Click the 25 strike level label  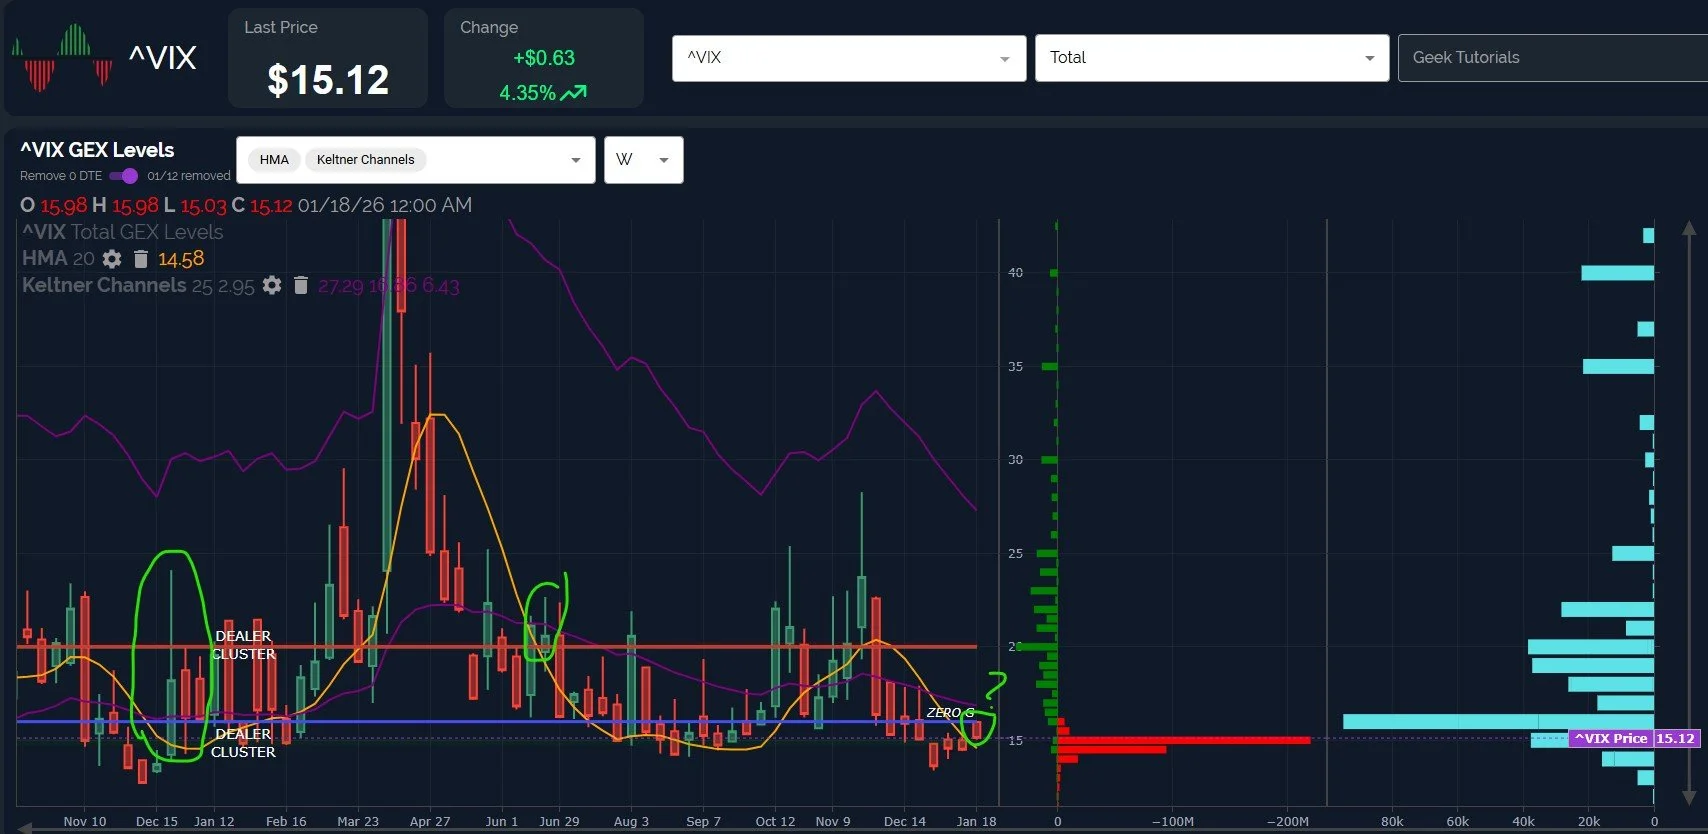click(x=1015, y=553)
